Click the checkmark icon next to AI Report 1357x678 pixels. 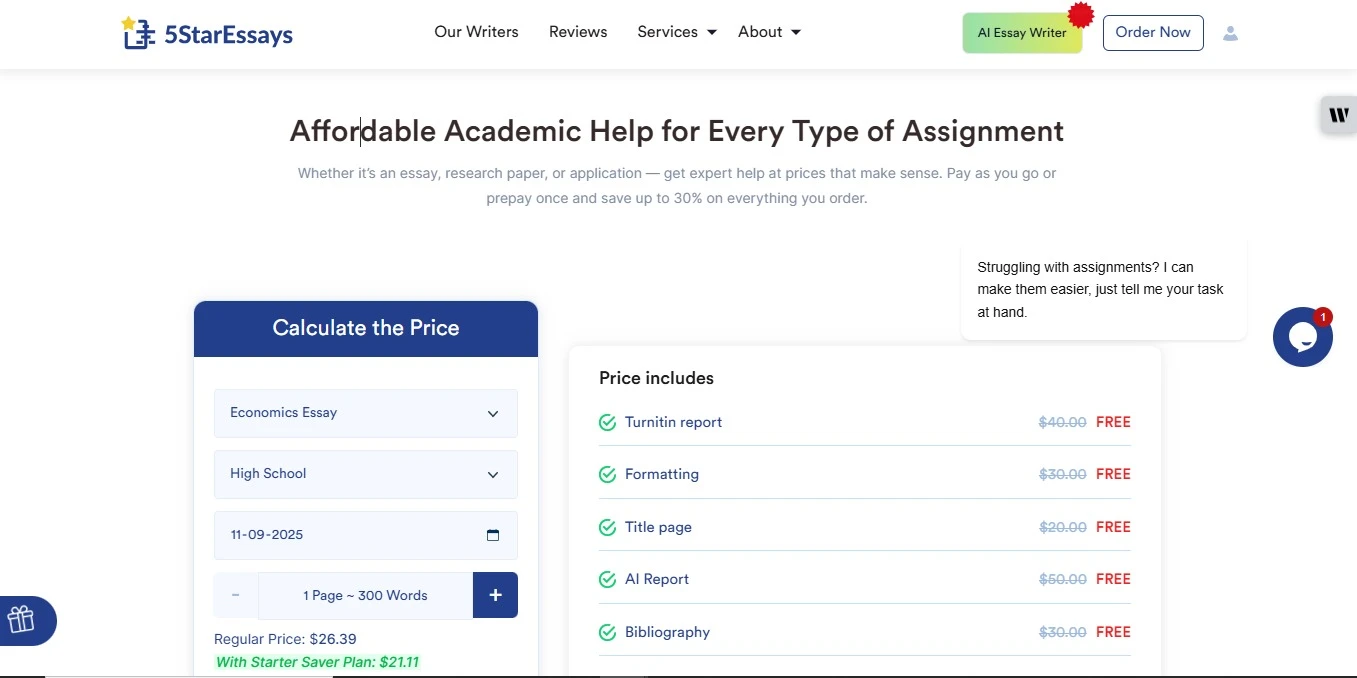(607, 580)
